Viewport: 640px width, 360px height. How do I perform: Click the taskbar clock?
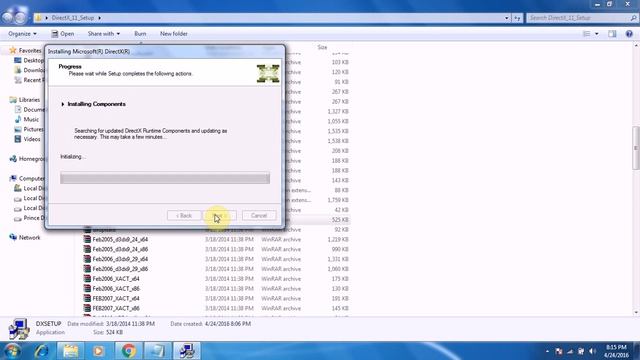(616, 351)
